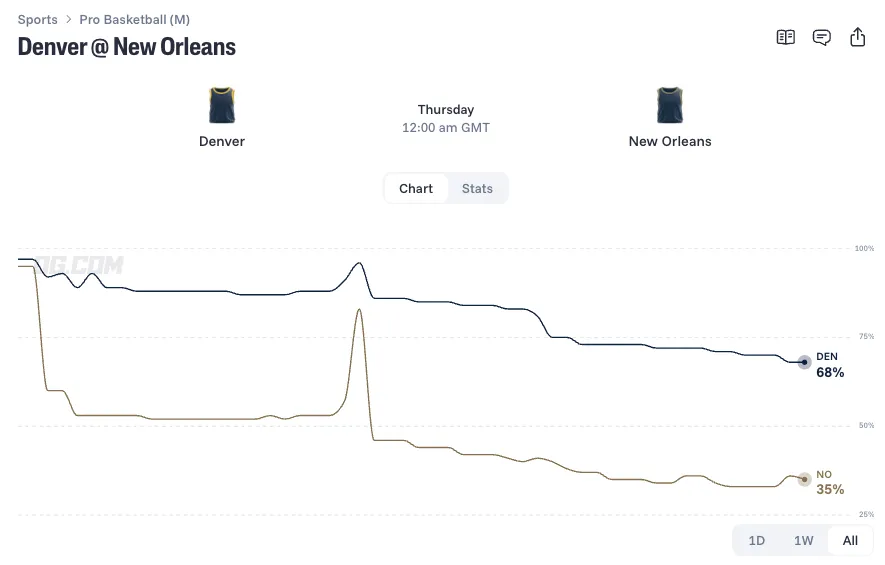Click the share icon
The width and height of the screenshot is (885, 565).
(x=857, y=37)
